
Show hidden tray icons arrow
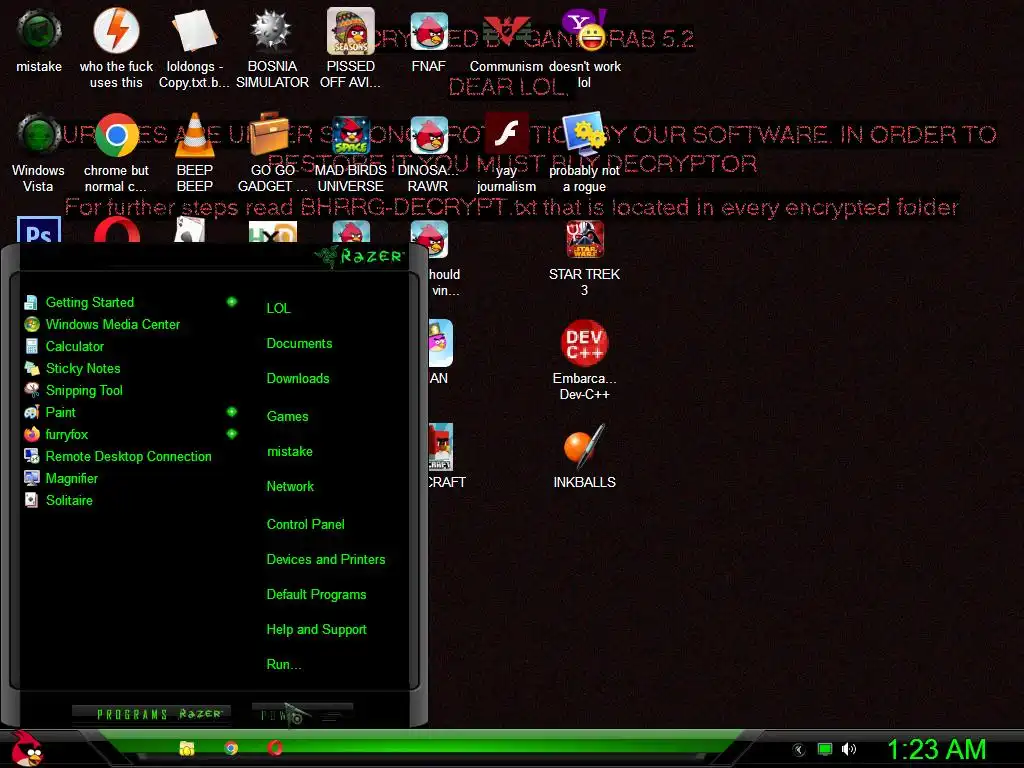tap(799, 750)
